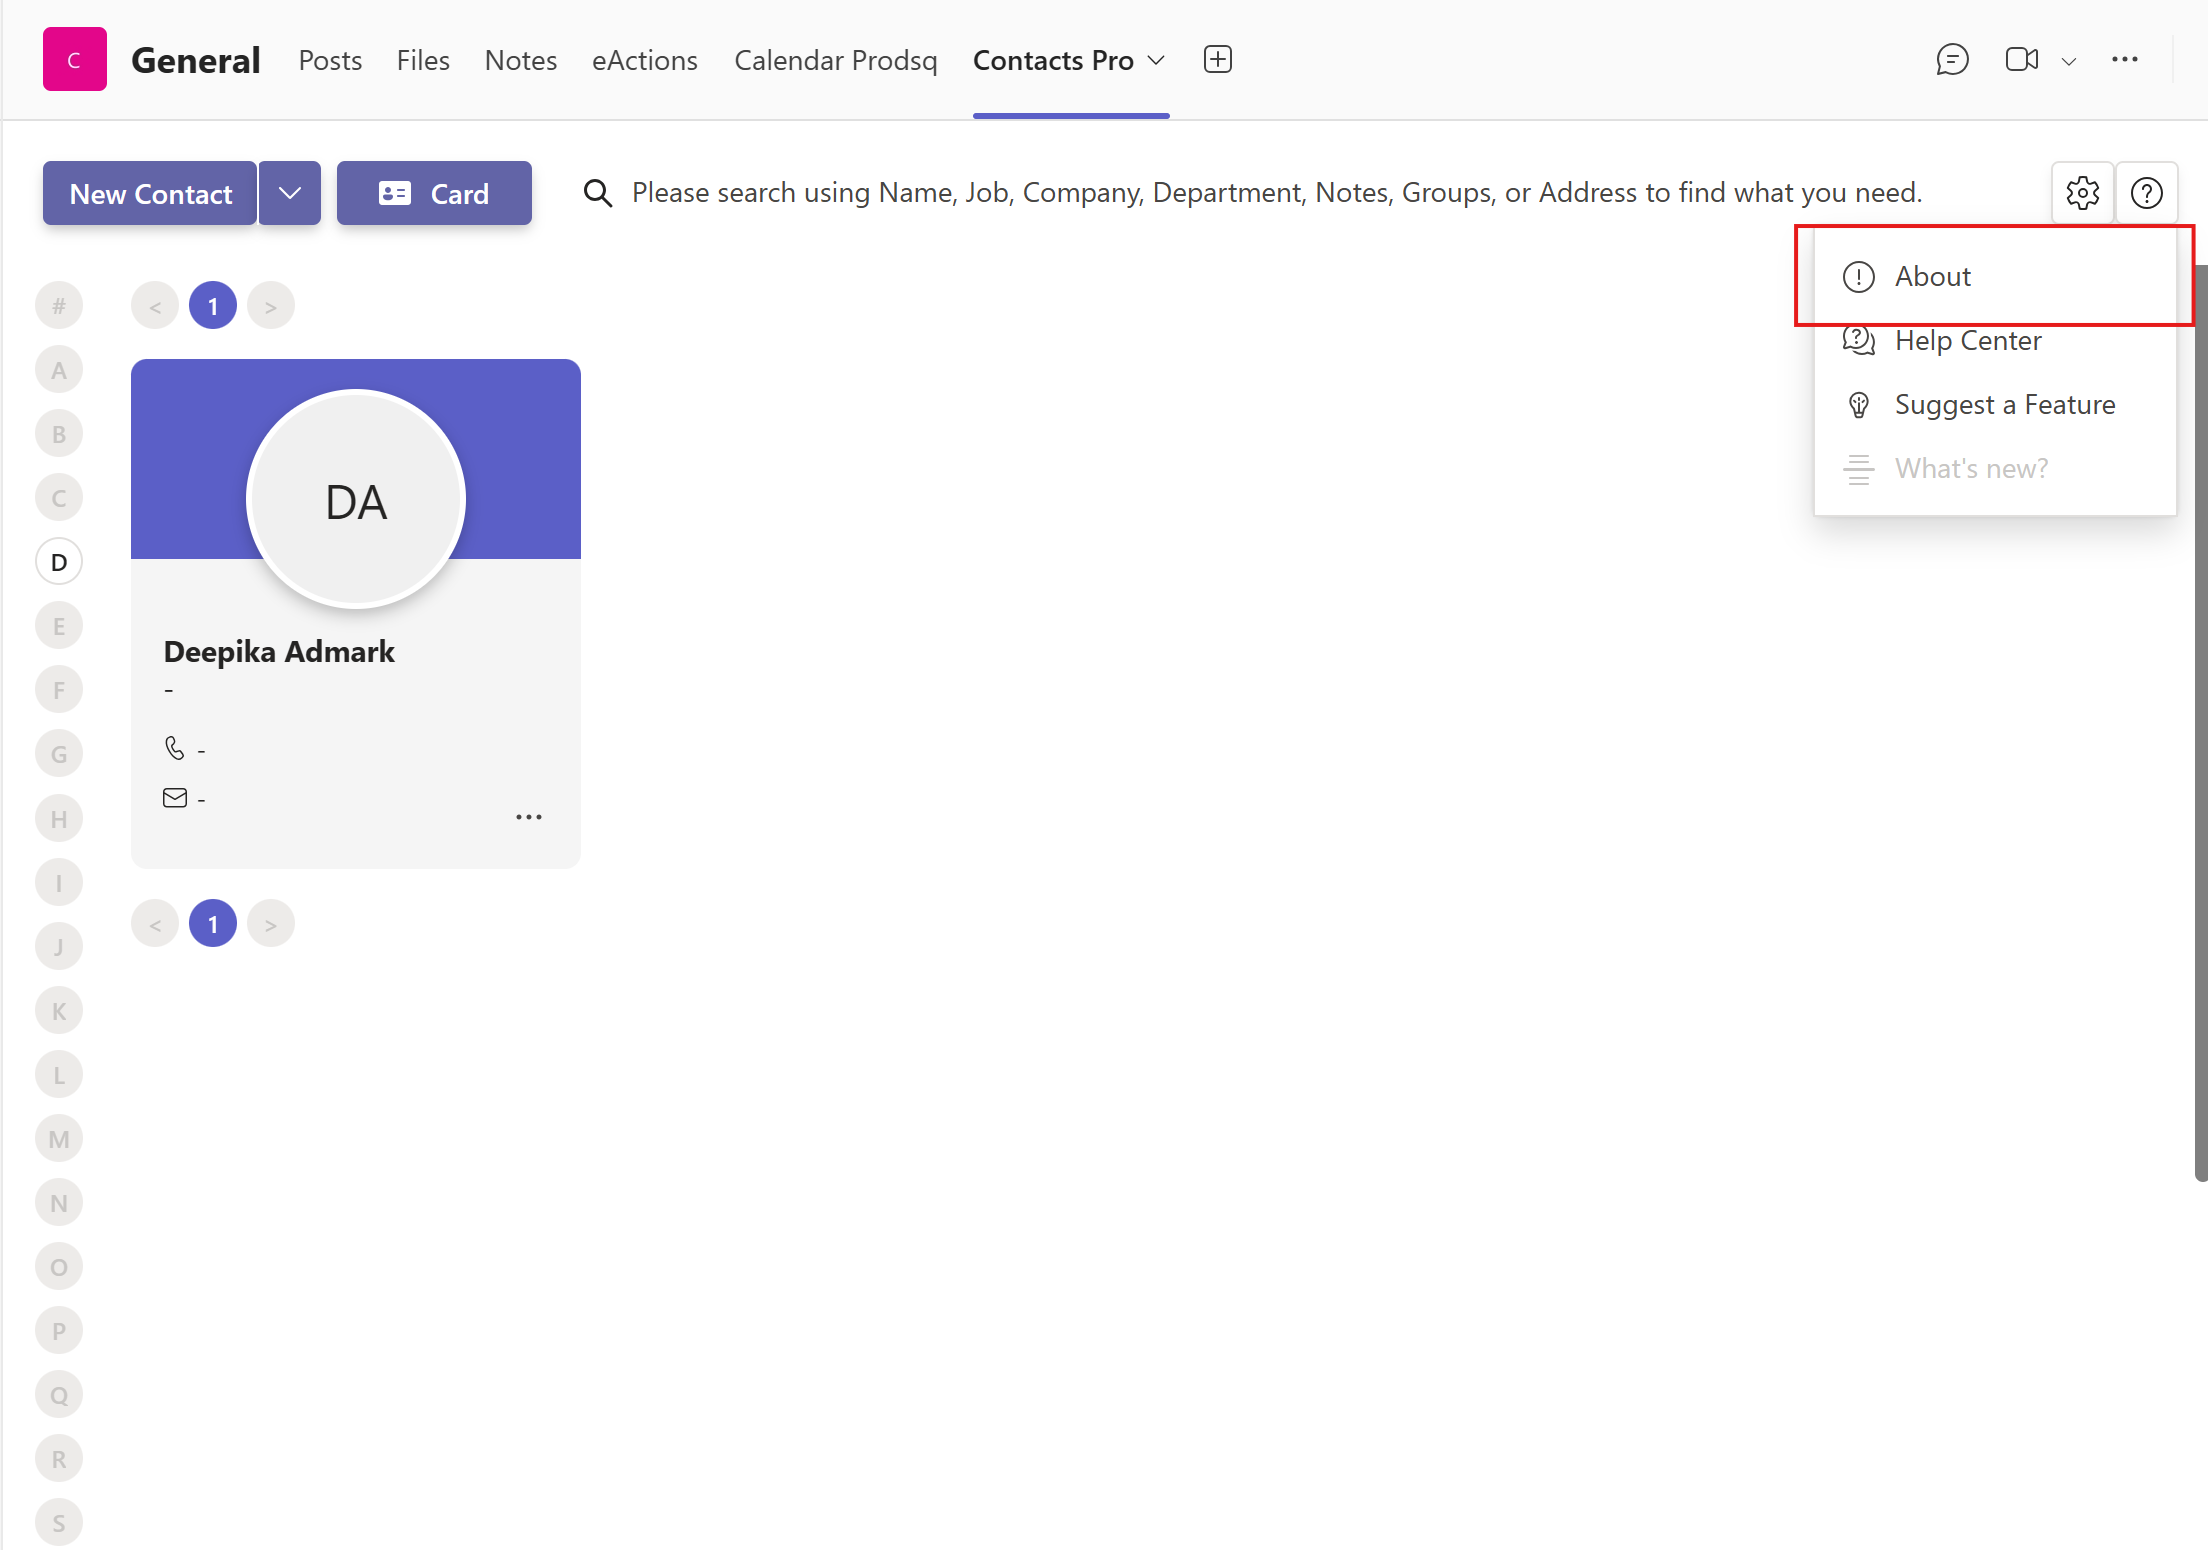Click the help question mark icon

pos(2148,193)
